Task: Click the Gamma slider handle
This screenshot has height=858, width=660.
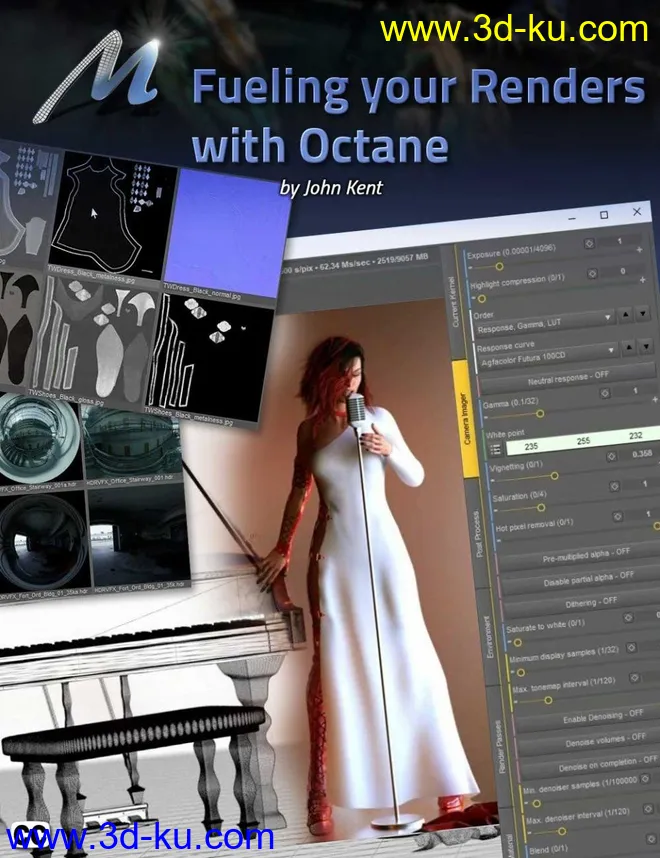Action: pos(540,414)
